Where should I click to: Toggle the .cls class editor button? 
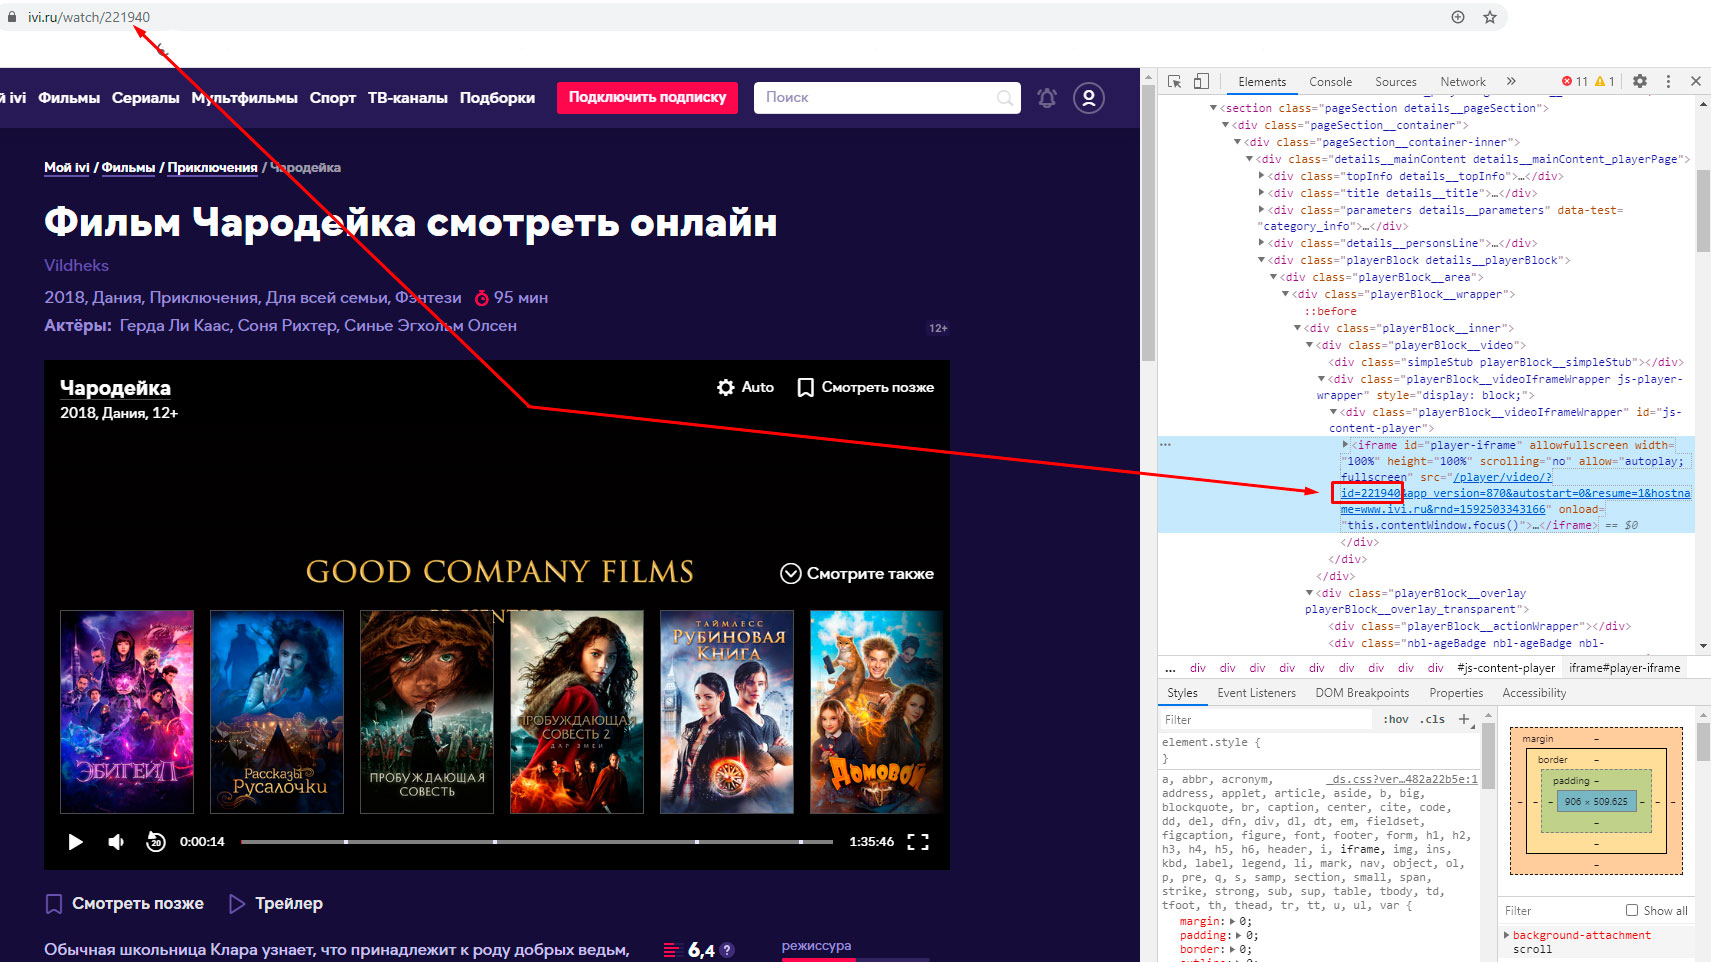(1433, 719)
